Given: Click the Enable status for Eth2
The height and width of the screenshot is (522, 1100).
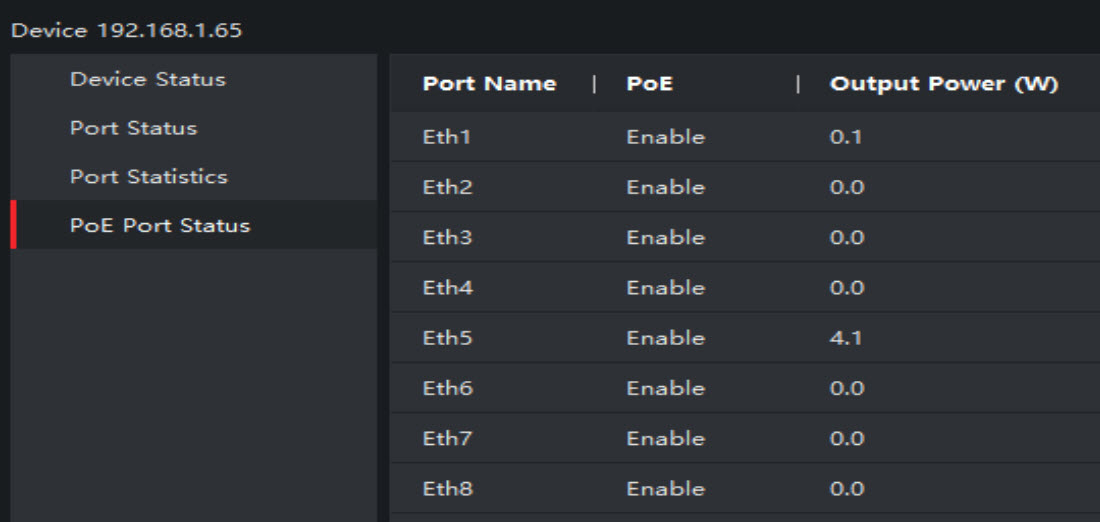Looking at the screenshot, I should [665, 187].
